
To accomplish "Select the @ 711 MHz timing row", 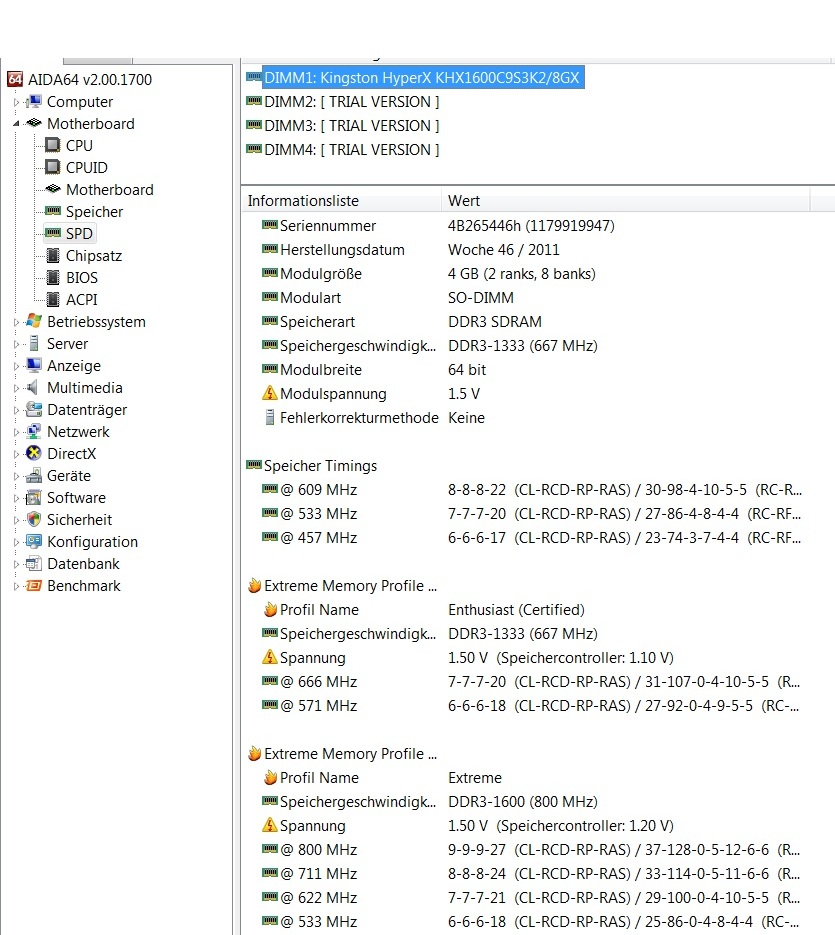I will point(531,874).
